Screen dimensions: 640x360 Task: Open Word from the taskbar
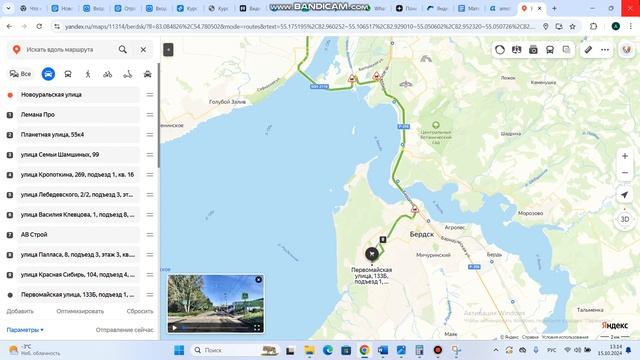[x=382, y=350]
